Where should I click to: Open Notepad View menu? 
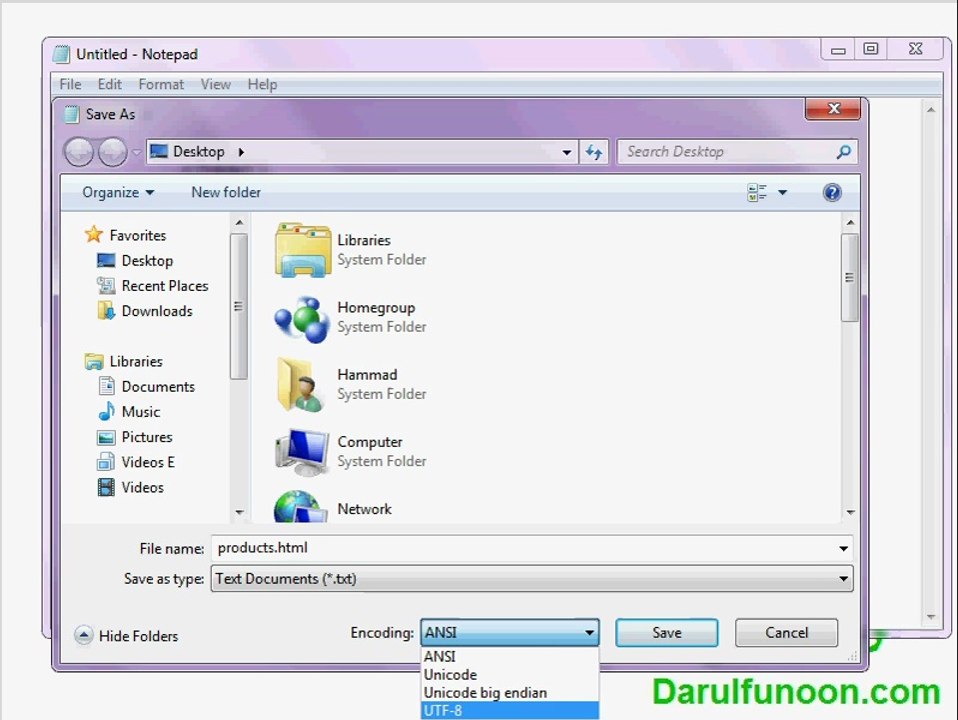click(x=216, y=84)
